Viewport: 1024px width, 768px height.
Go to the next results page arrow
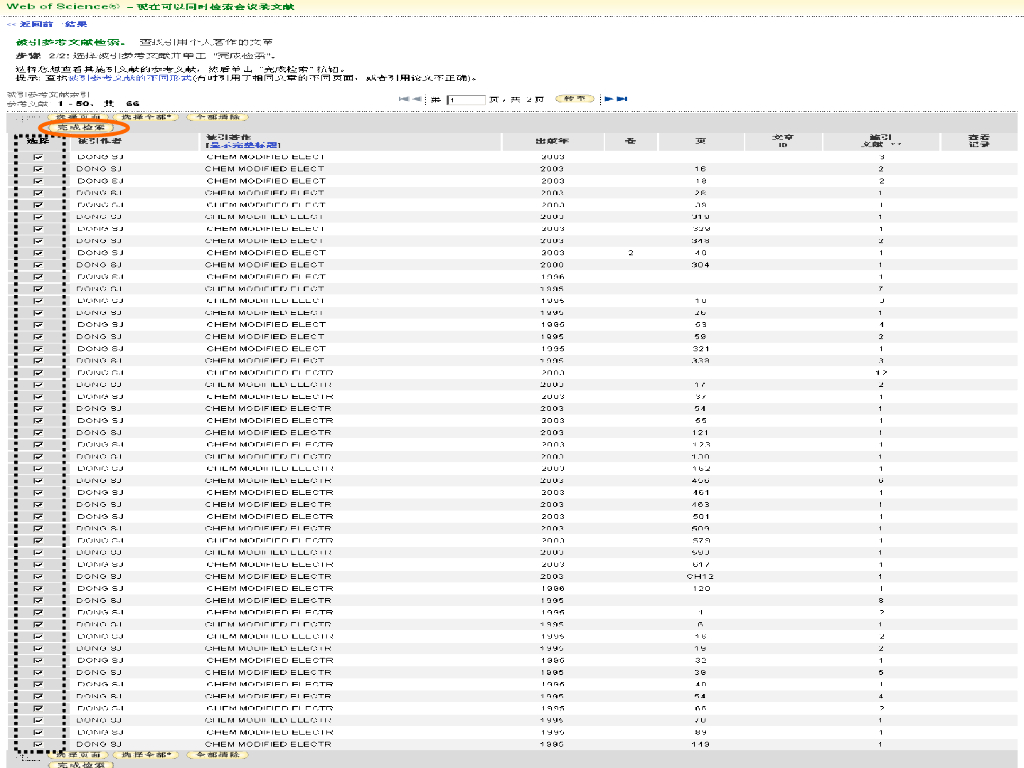[x=607, y=99]
